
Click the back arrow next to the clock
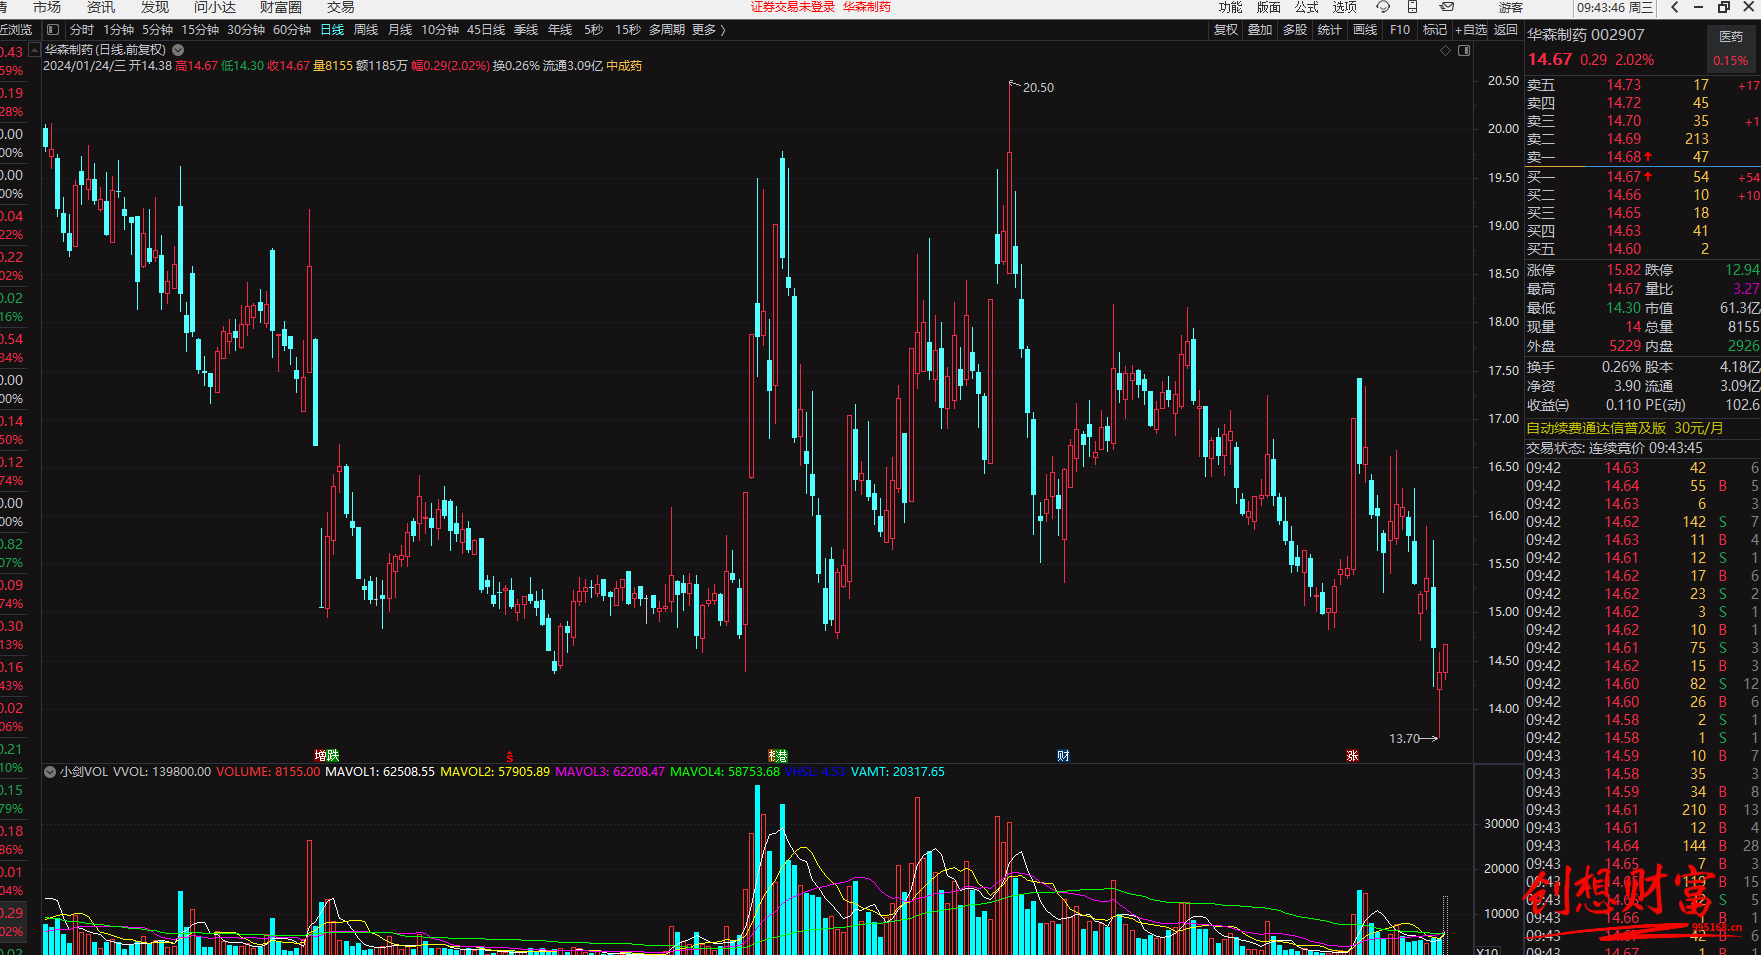pyautogui.click(x=1675, y=7)
